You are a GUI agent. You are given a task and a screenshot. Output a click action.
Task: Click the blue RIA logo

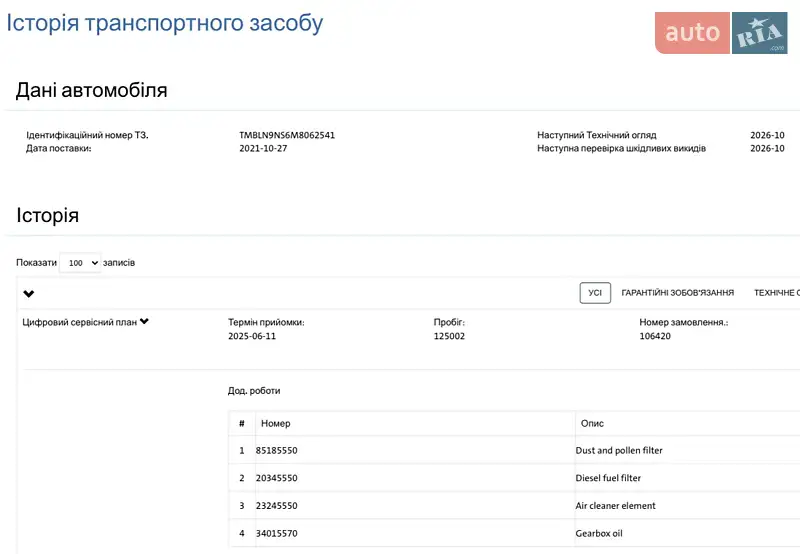coord(760,33)
